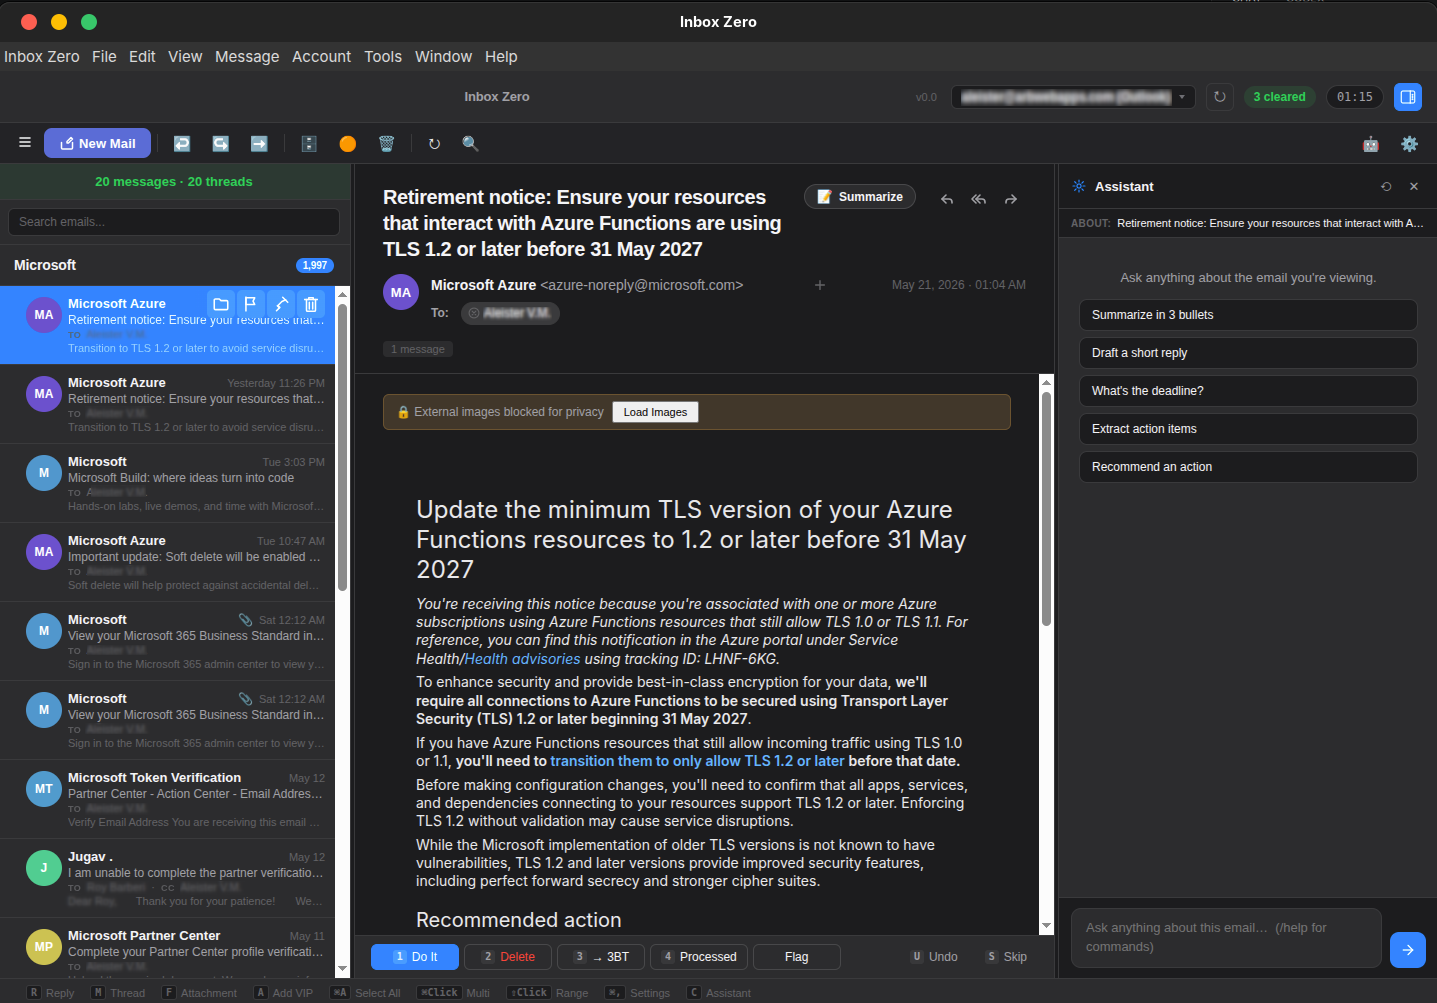Click the Summarize button
The width and height of the screenshot is (1437, 1003).
[860, 197]
